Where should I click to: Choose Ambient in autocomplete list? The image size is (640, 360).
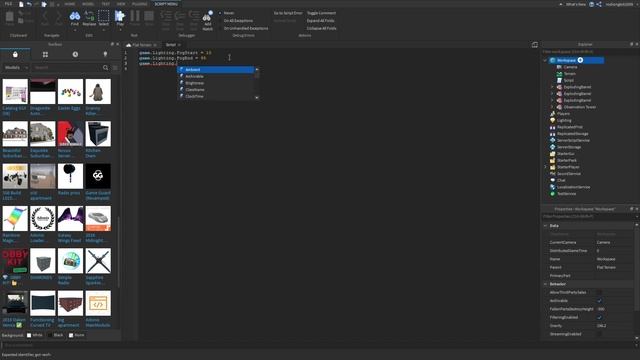point(216,70)
